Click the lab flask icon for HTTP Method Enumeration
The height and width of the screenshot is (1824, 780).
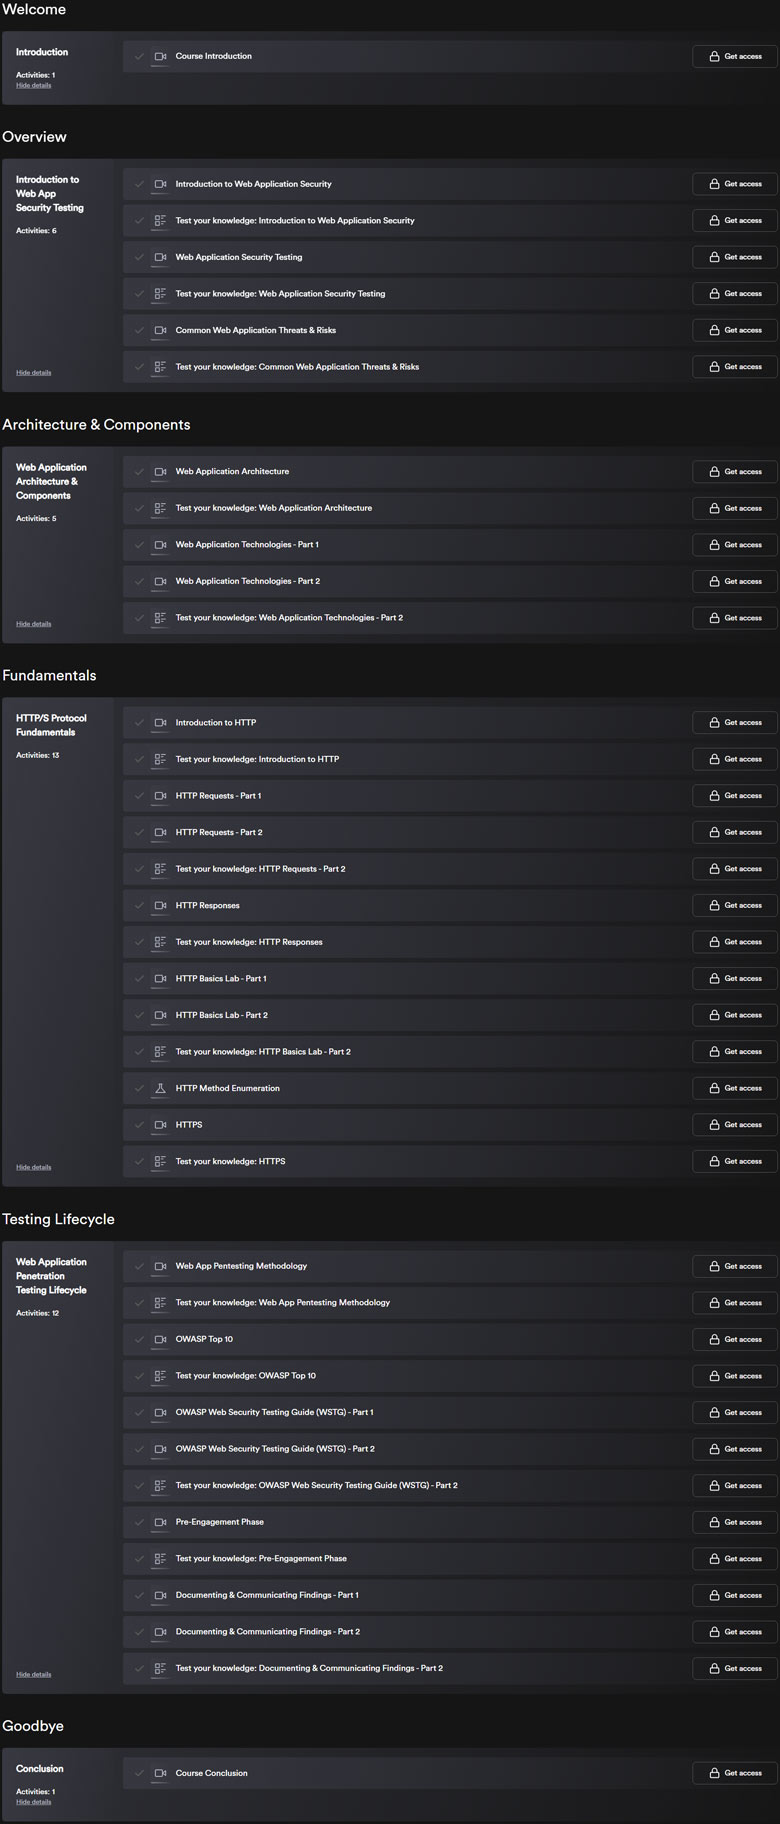click(x=160, y=1088)
